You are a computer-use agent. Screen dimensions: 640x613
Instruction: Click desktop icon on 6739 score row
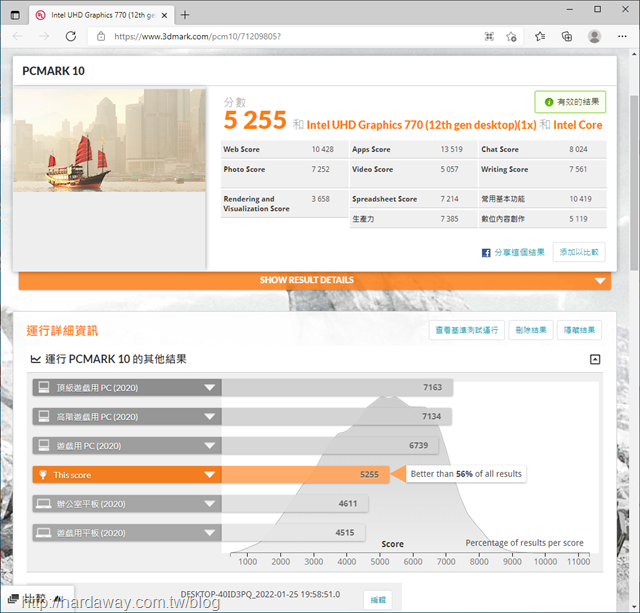click(x=44, y=445)
